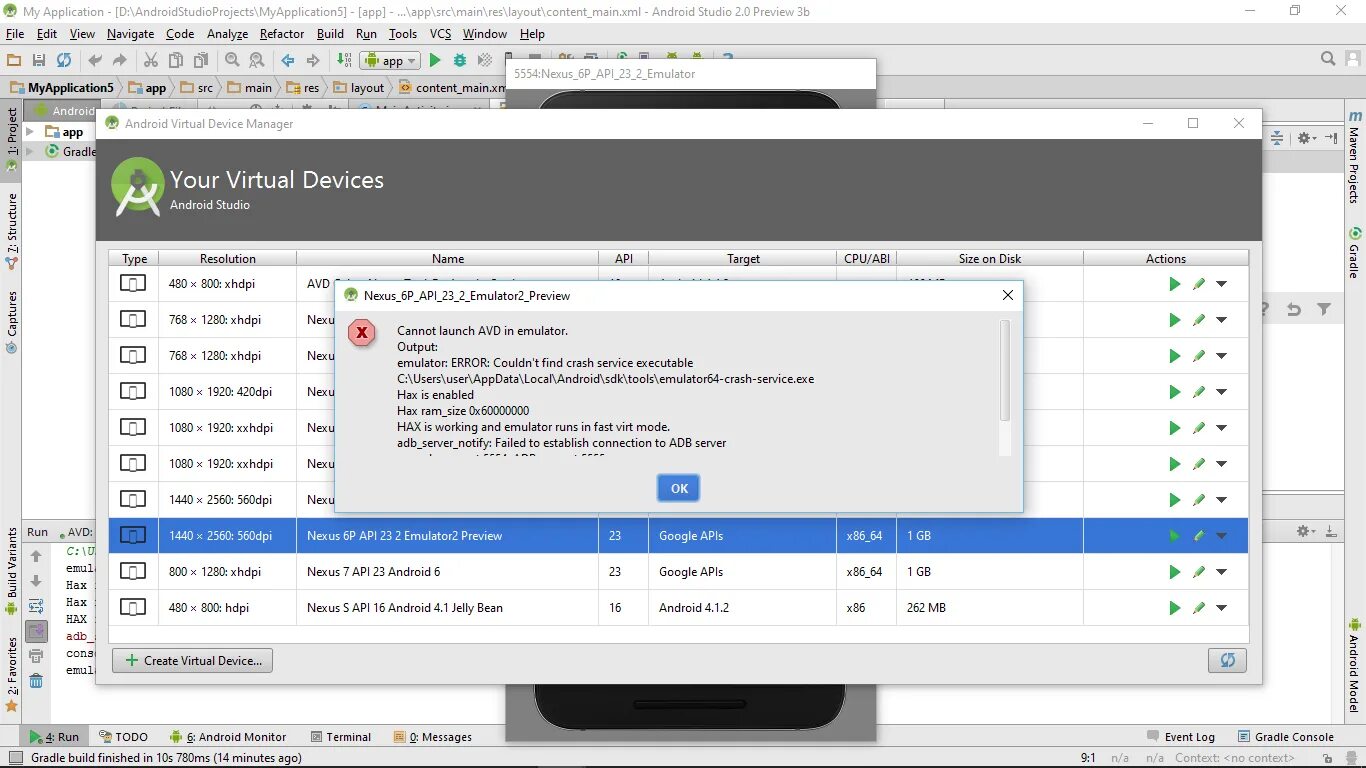Viewport: 1366px width, 768px height.
Task: Open the Terminal tool window tab
Action: [340, 737]
